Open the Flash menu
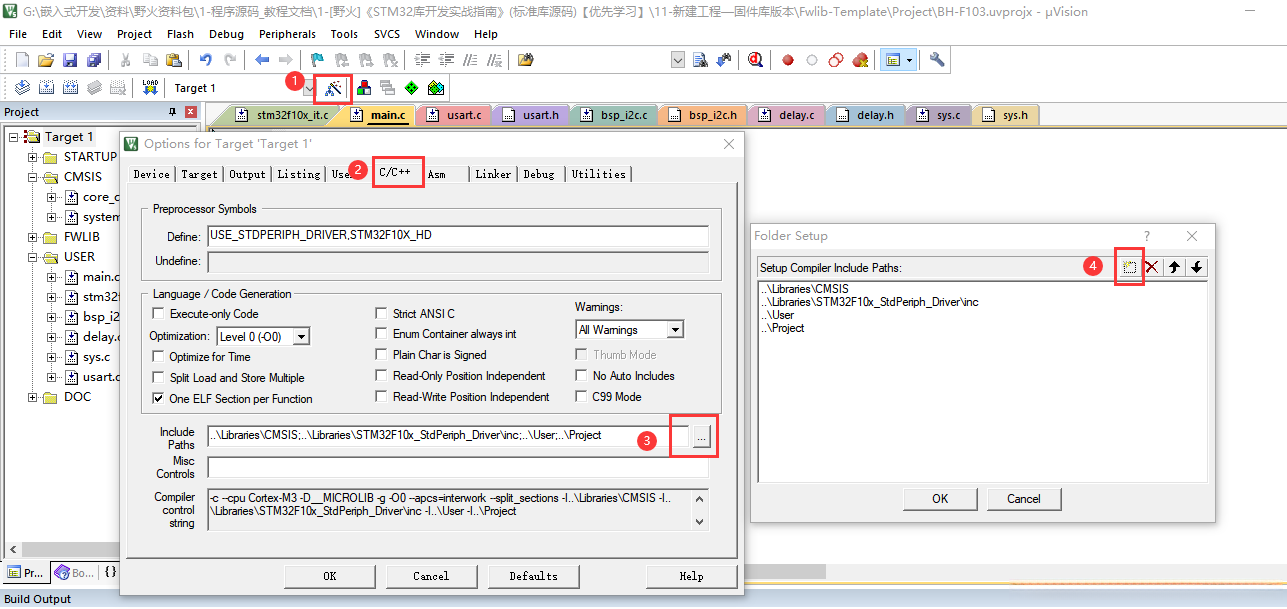The width and height of the screenshot is (1287, 609). 181,34
